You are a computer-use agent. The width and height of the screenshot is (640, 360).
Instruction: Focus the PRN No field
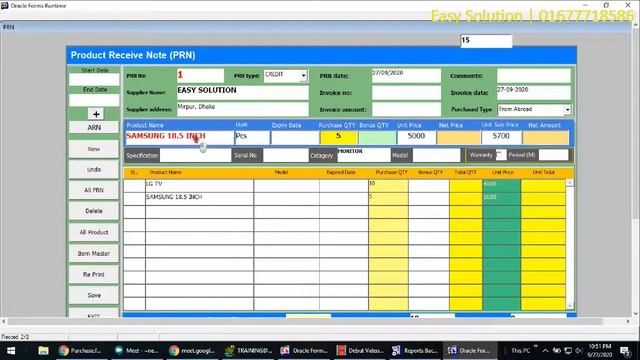[x=200, y=76]
